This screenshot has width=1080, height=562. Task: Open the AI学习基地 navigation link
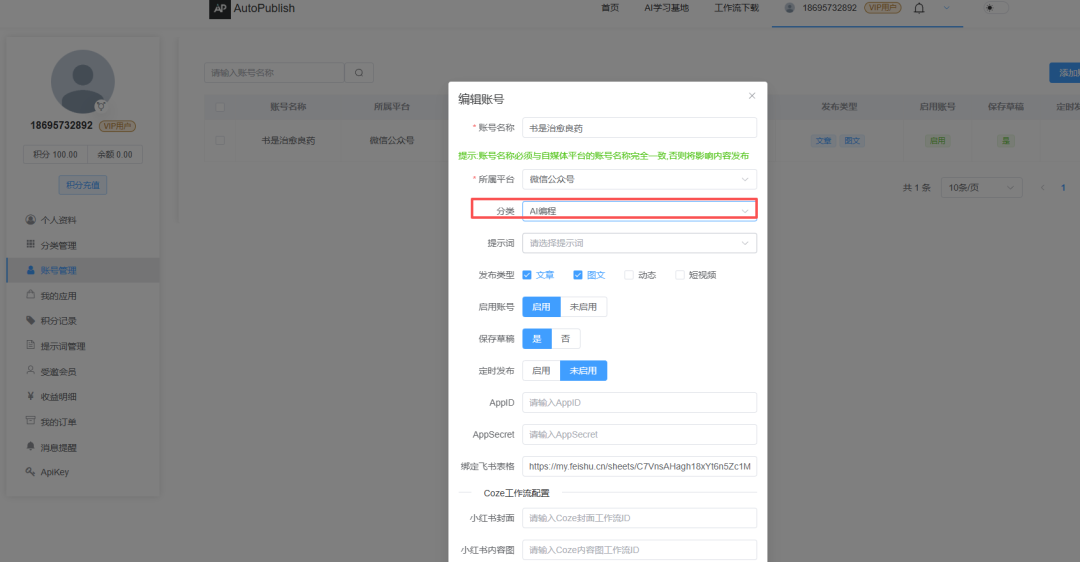pyautogui.click(x=666, y=8)
